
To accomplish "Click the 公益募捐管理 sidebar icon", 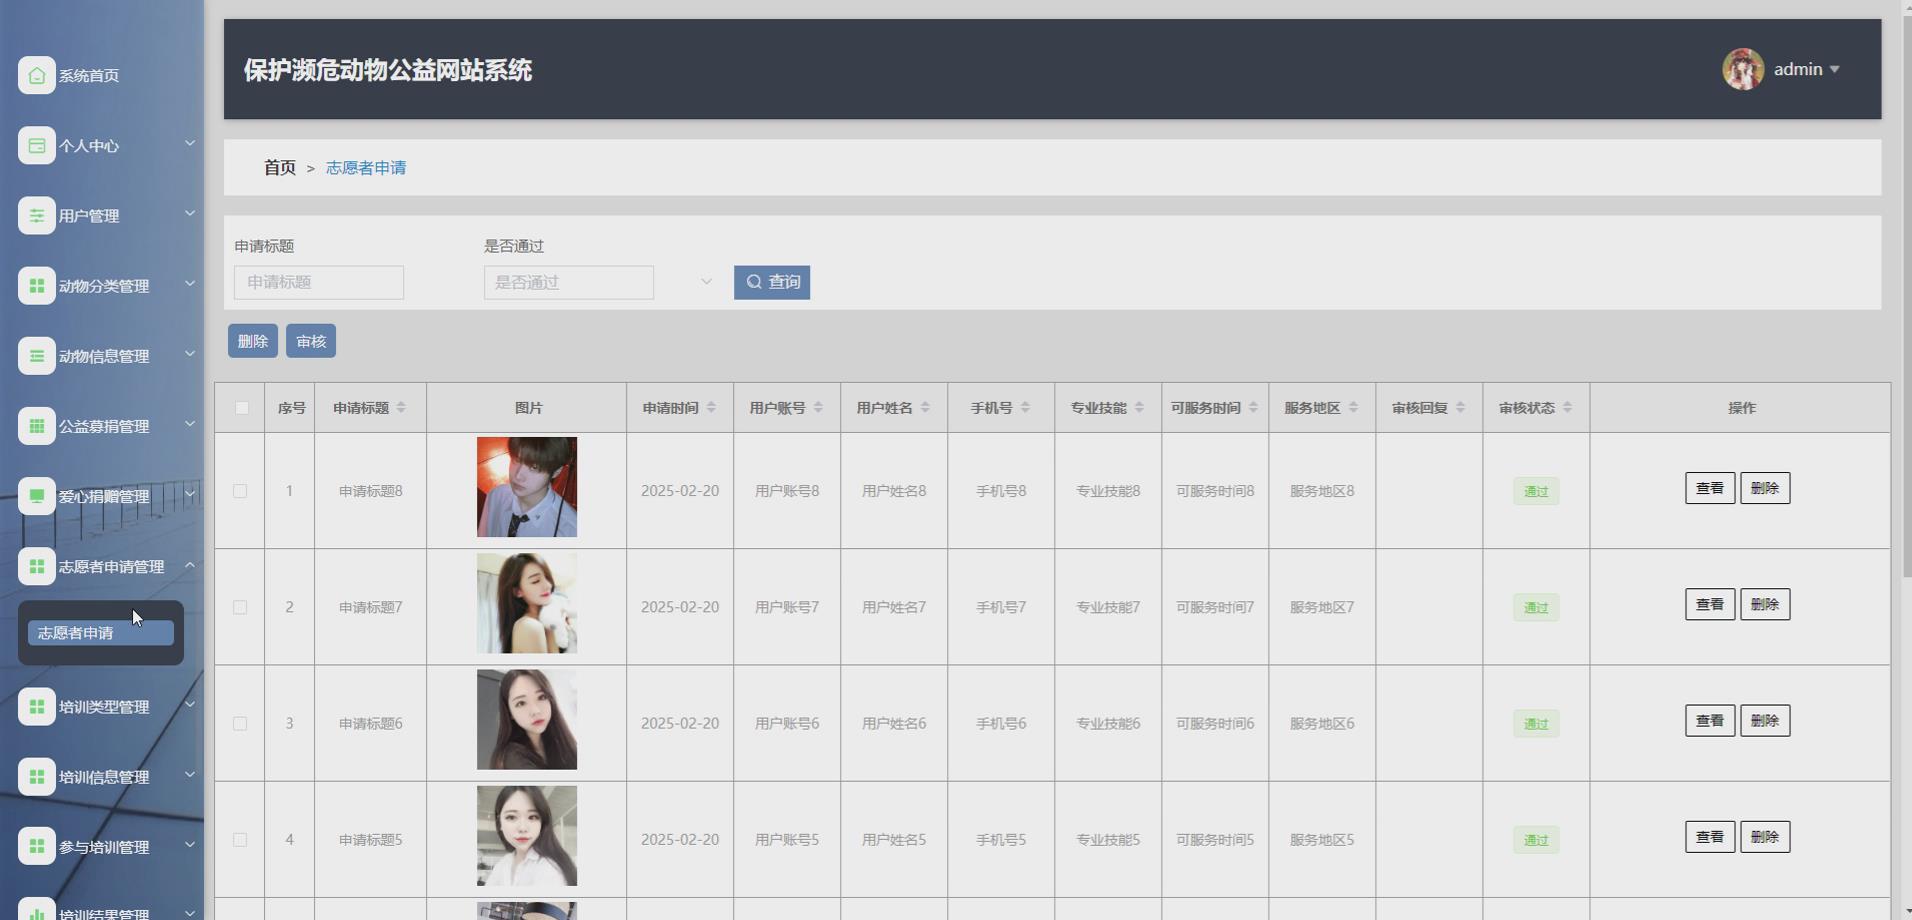I will (37, 425).
